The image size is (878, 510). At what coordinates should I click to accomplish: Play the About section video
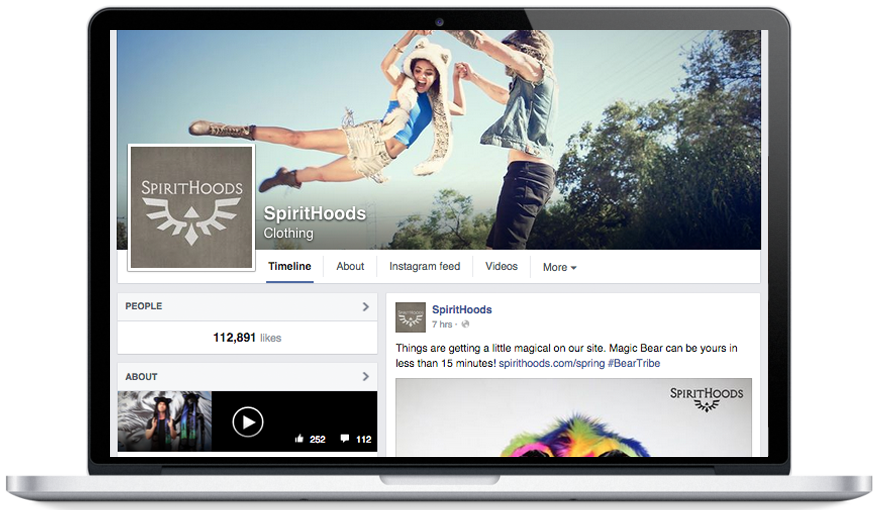pos(247,422)
